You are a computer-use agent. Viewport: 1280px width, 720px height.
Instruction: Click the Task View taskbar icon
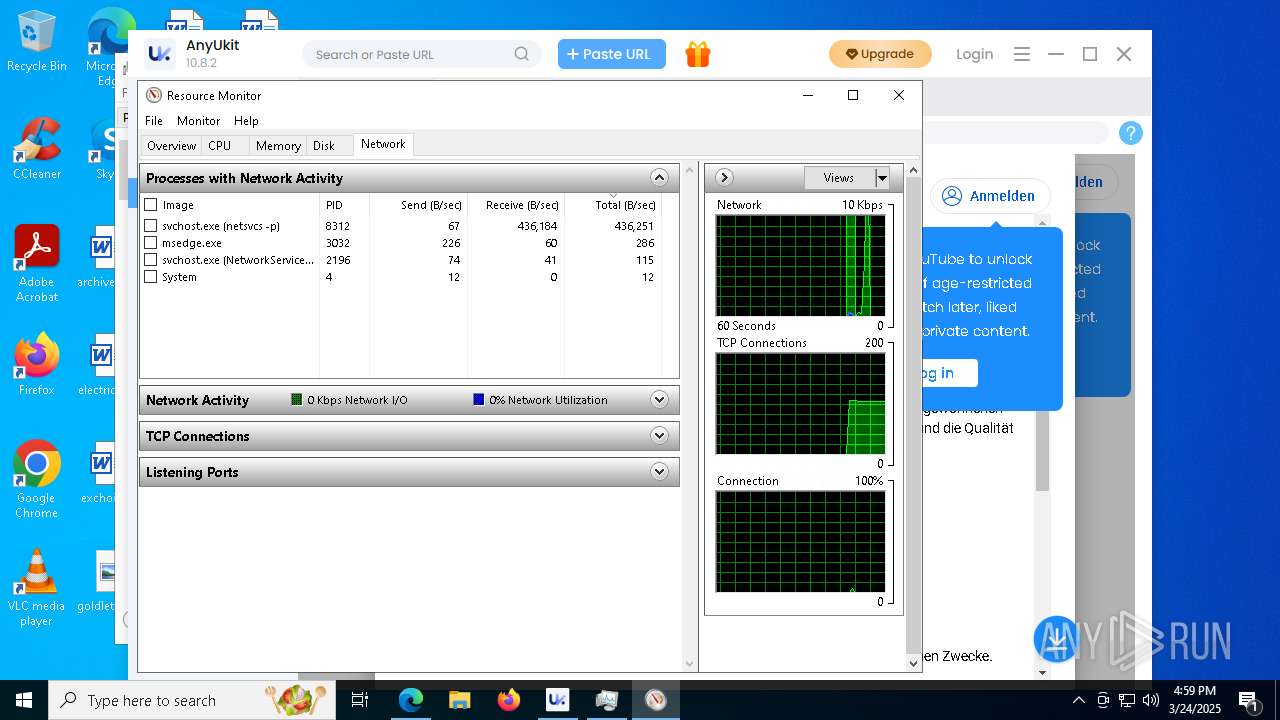click(x=360, y=700)
